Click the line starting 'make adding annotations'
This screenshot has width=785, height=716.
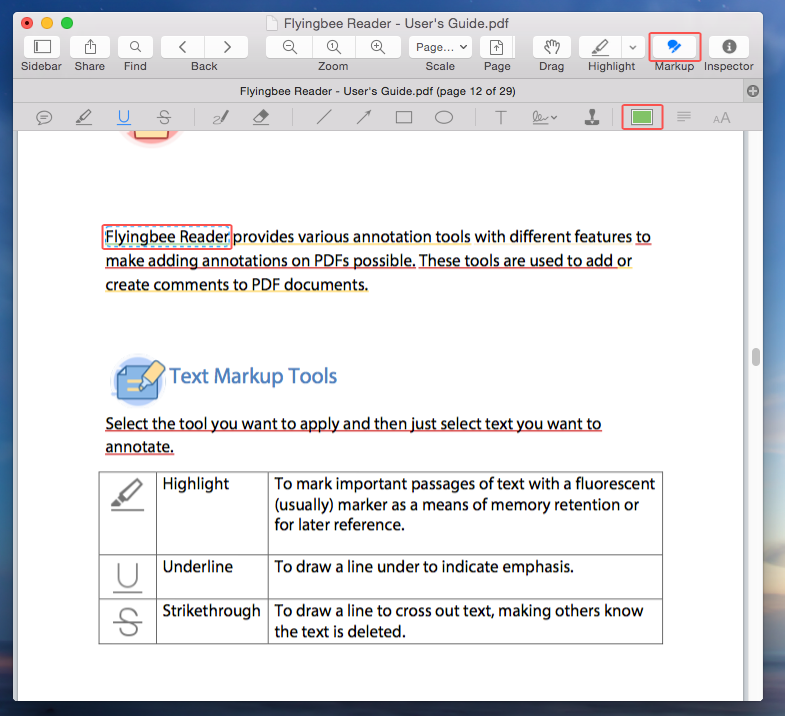368,261
